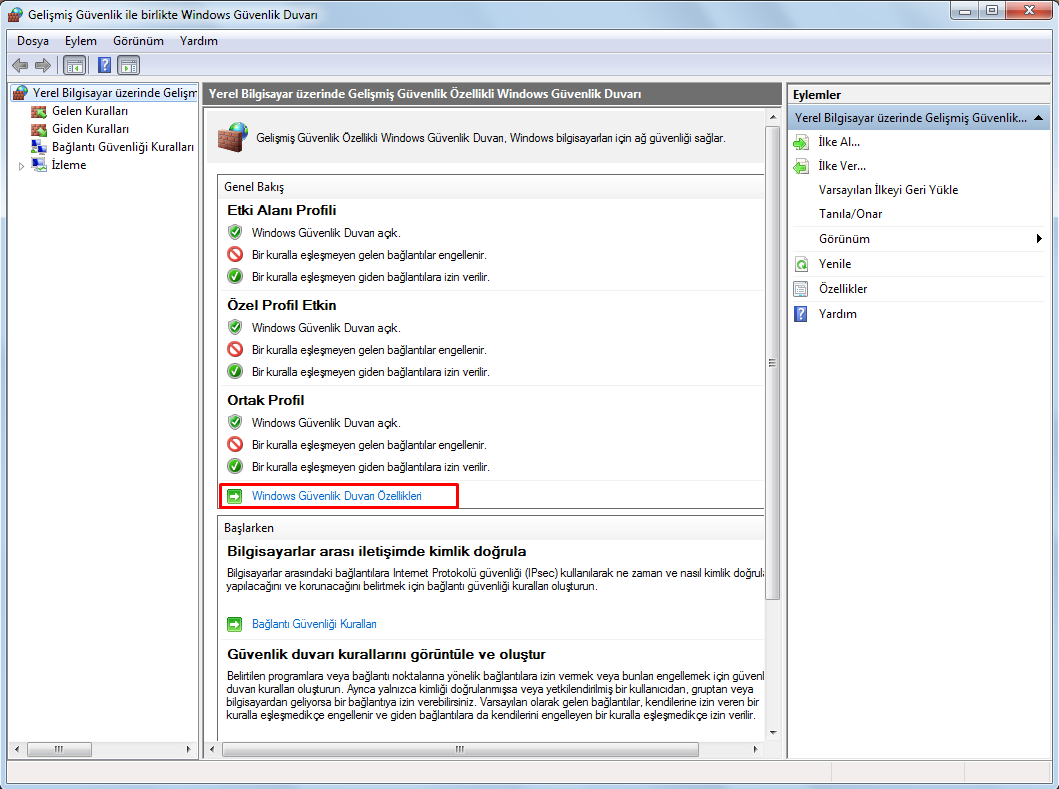Click green arrow icon beside Bağlantı Güvenliği Kuralları link
Image resolution: width=1059 pixels, height=789 pixels.
(234, 624)
